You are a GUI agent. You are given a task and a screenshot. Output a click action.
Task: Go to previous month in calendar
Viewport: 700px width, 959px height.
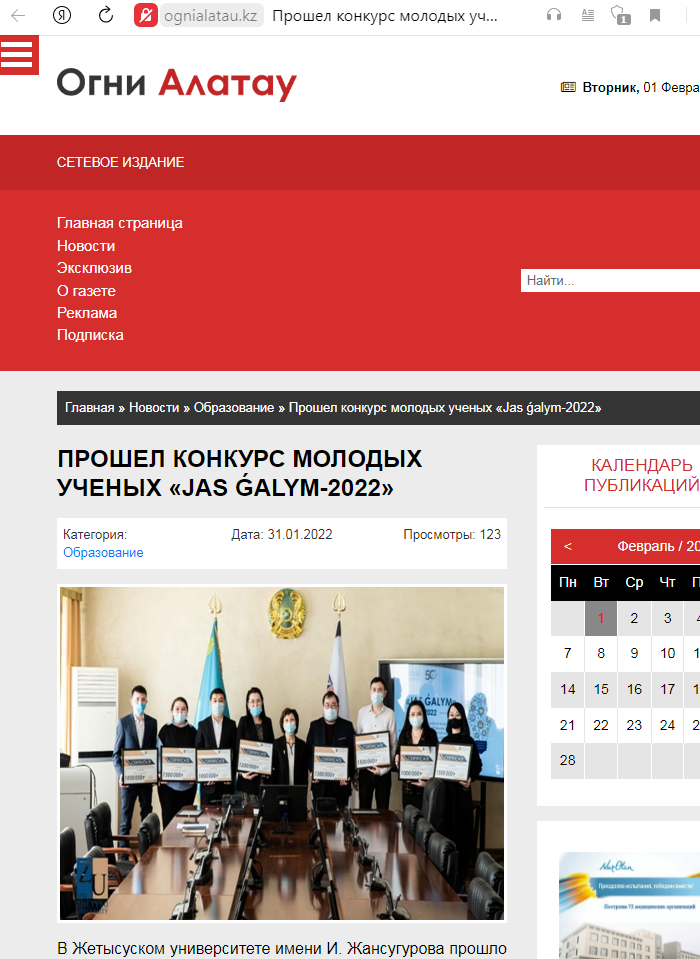point(568,546)
